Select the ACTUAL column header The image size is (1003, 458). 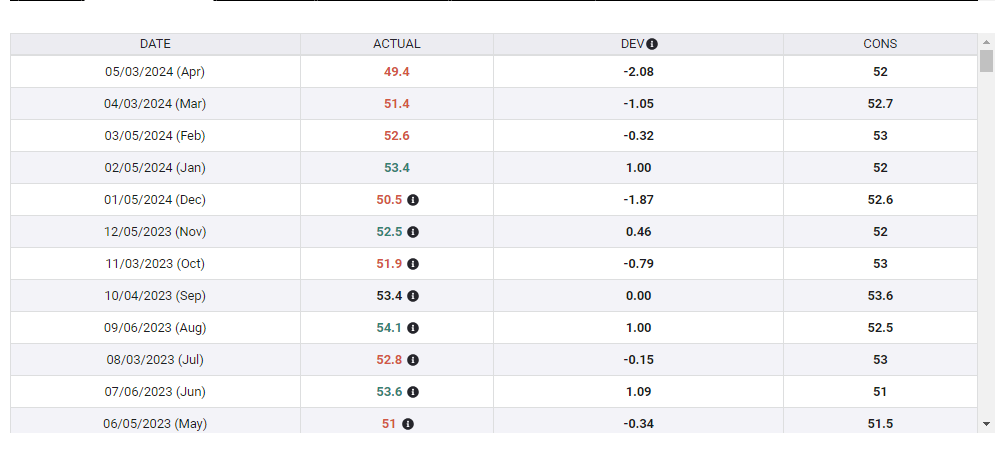click(396, 44)
